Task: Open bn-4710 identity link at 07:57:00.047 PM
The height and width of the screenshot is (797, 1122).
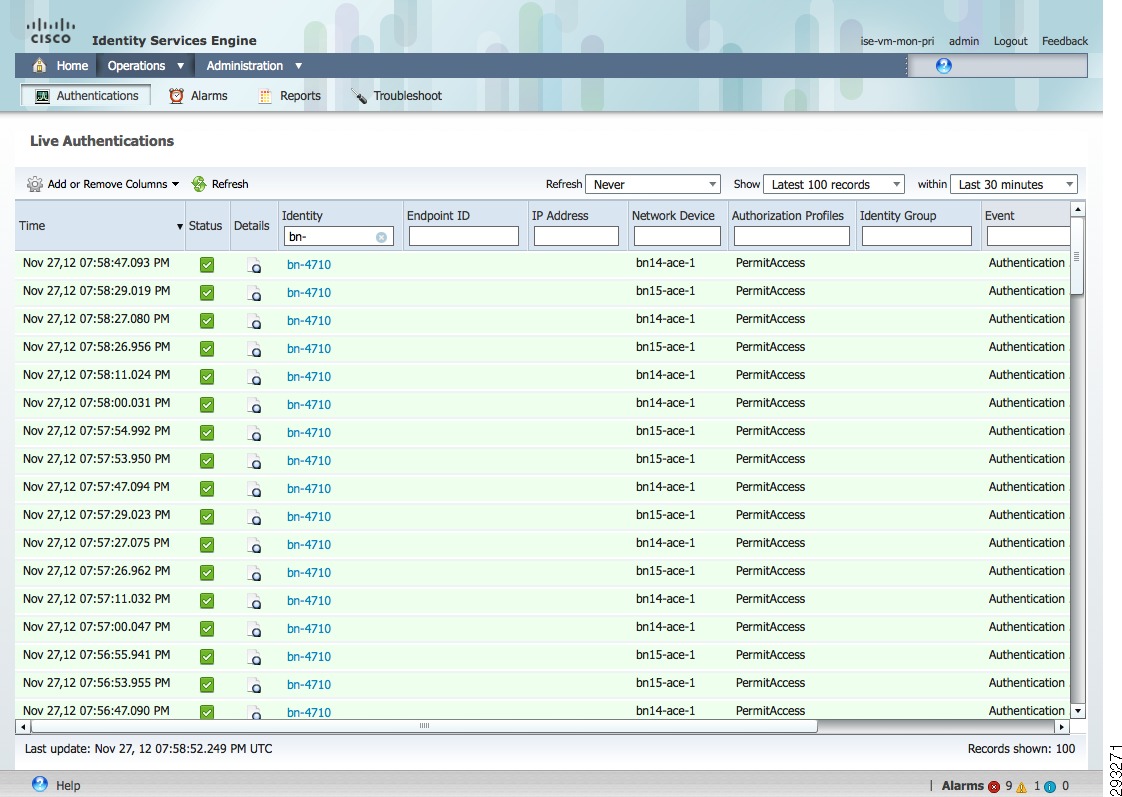Action: [x=309, y=629]
